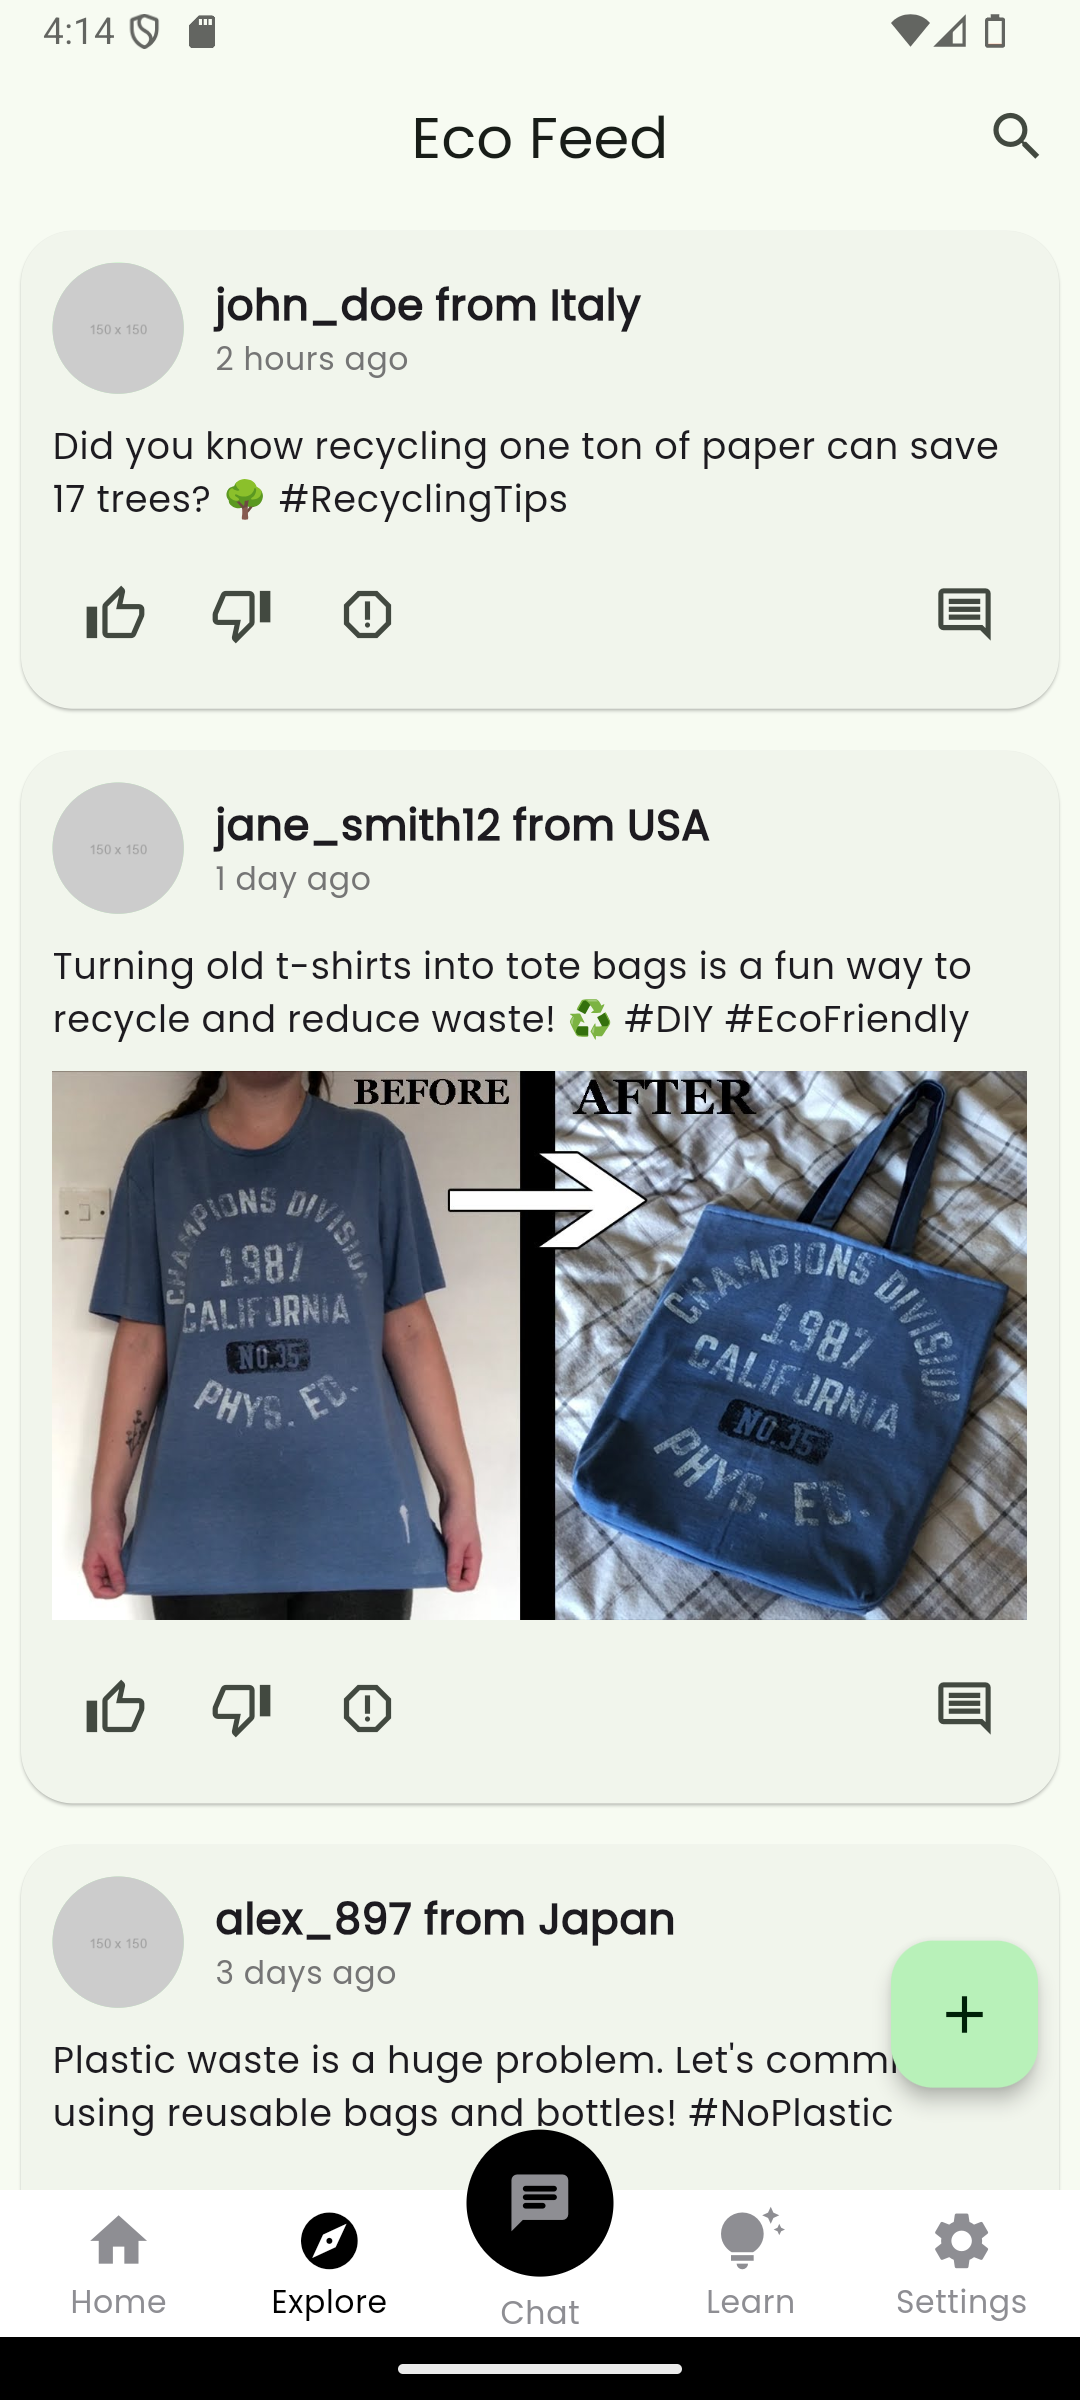Open comments on john_doe's post

[x=965, y=614]
